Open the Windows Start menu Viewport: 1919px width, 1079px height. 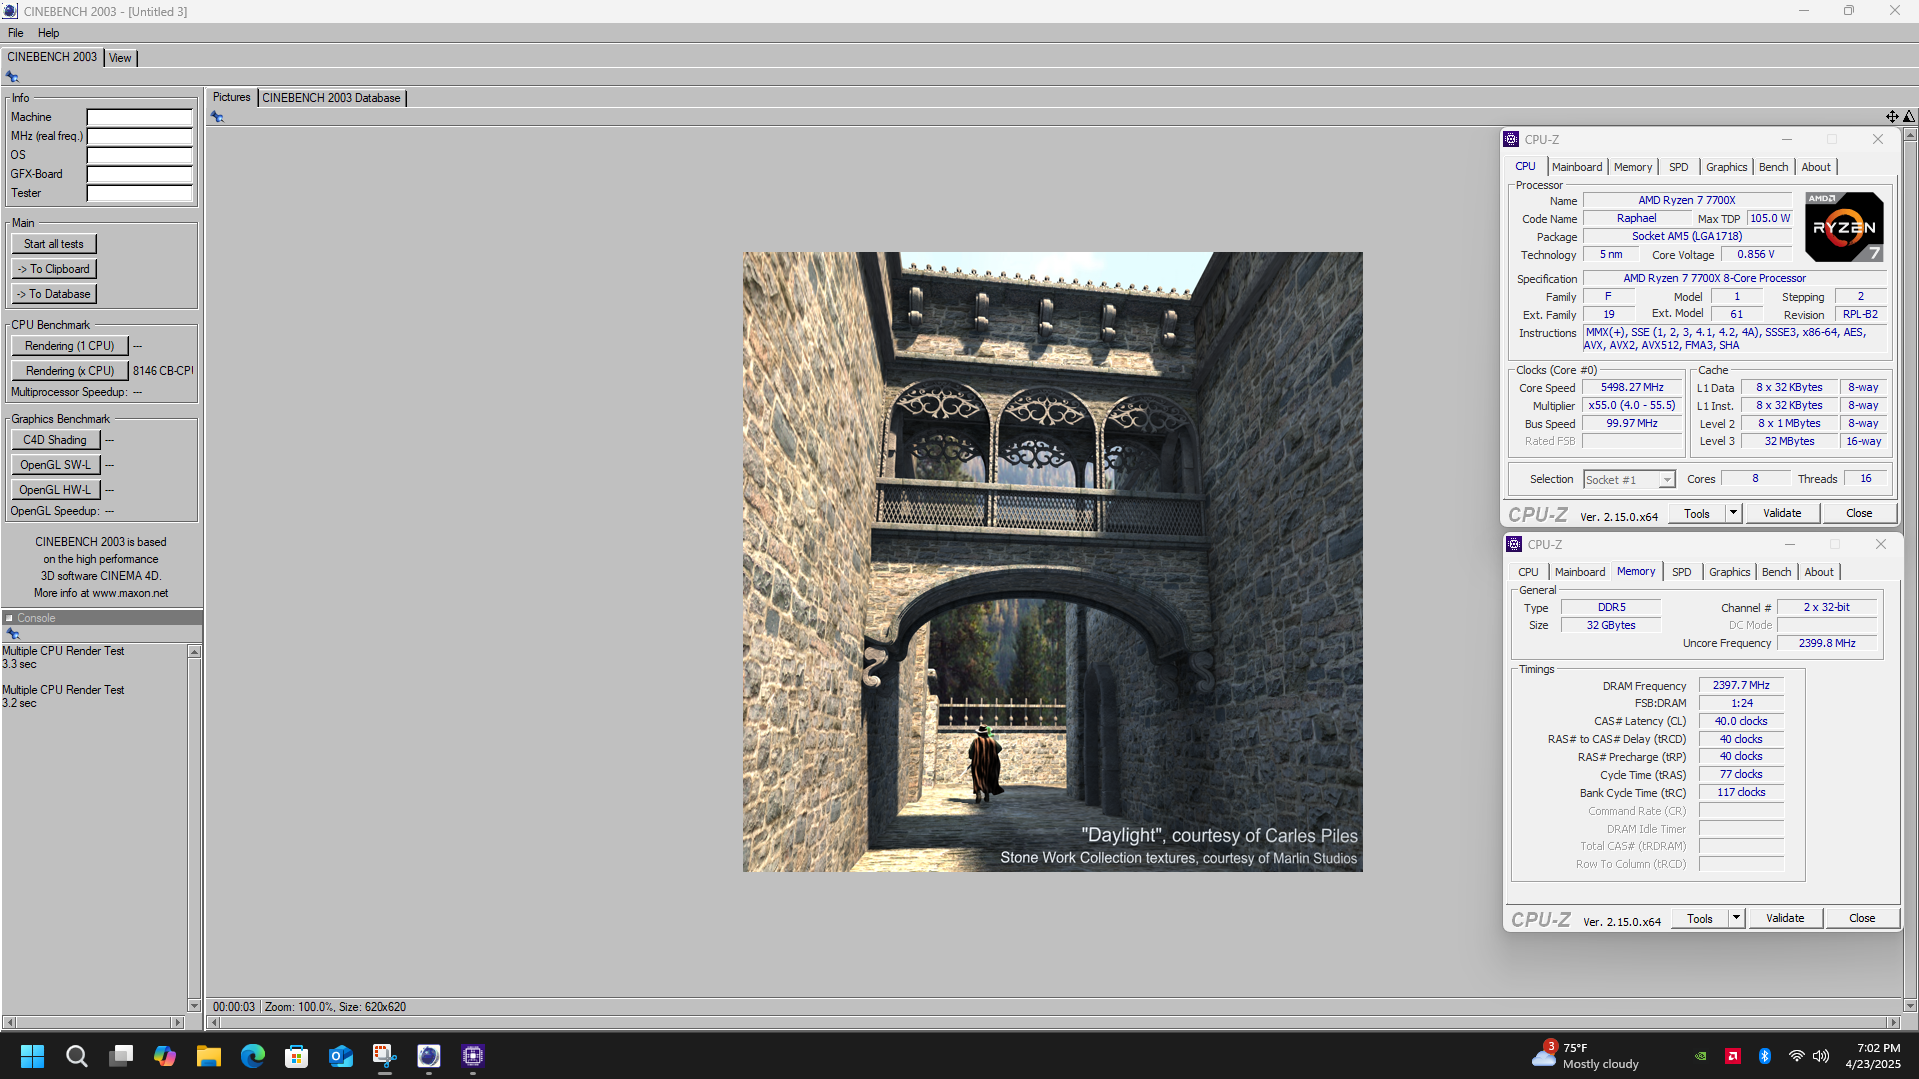coord(32,1056)
